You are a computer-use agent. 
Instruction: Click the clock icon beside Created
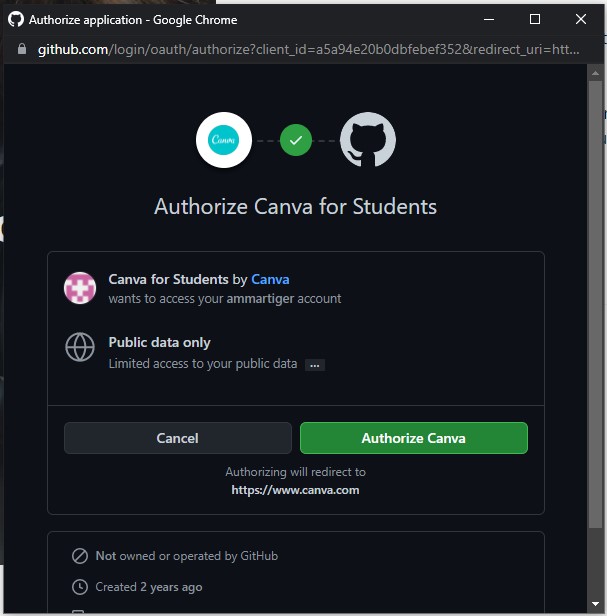coord(80,587)
